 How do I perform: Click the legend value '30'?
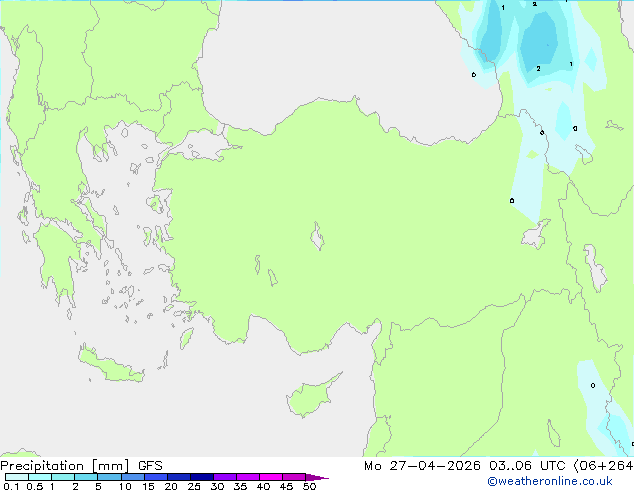click(x=217, y=486)
